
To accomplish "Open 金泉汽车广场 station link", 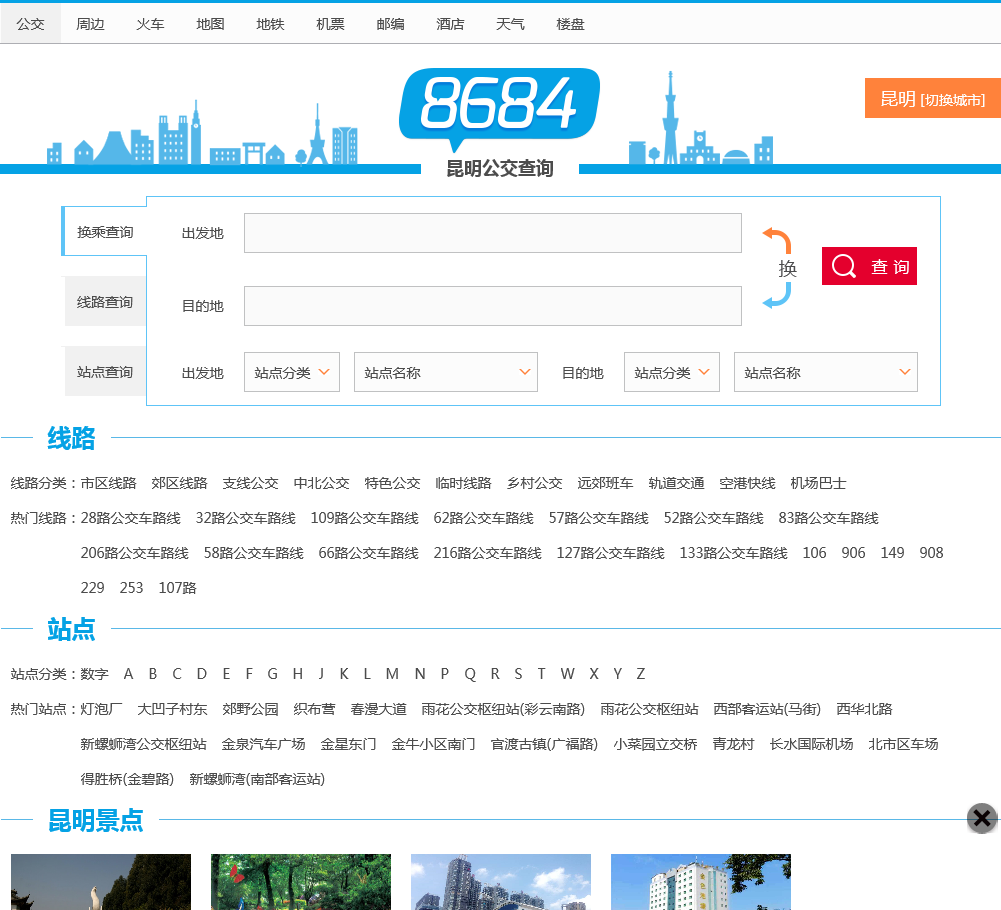I will click(263, 744).
